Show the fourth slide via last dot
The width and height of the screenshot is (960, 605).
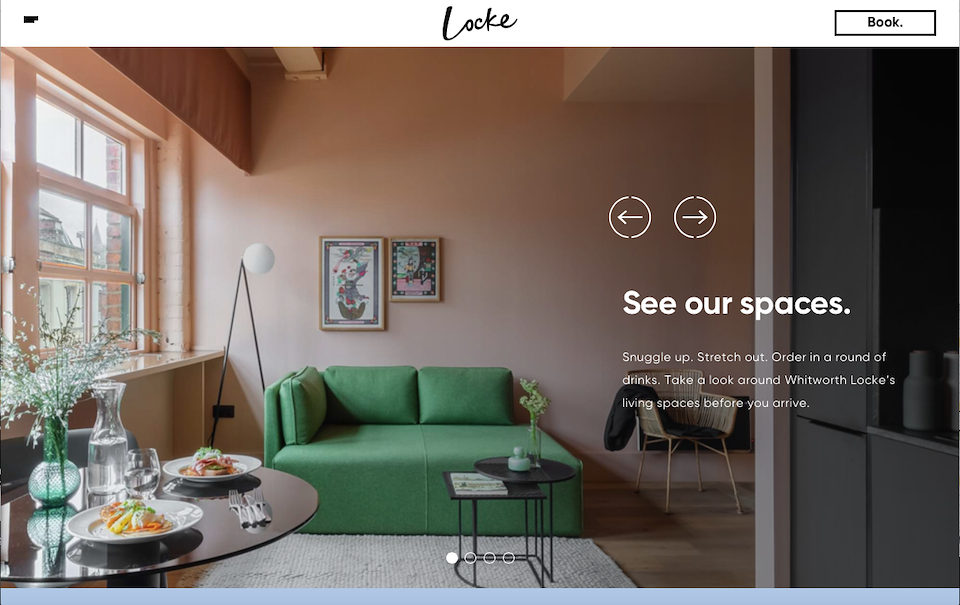(x=508, y=558)
